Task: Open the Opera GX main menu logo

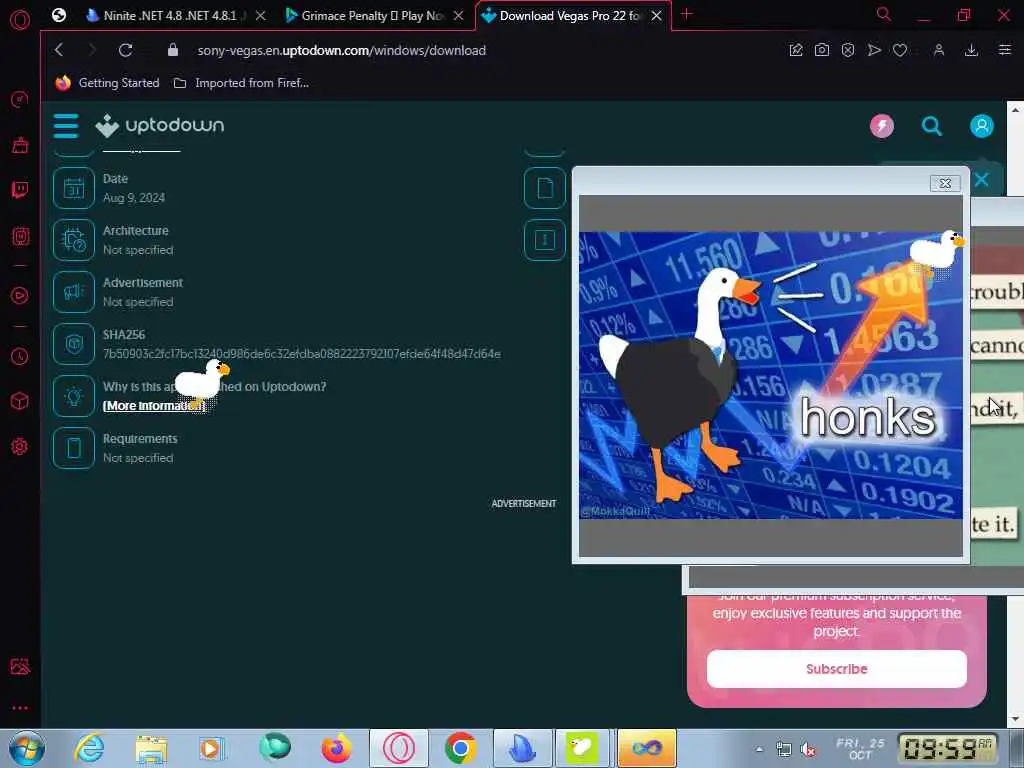Action: tap(20, 20)
